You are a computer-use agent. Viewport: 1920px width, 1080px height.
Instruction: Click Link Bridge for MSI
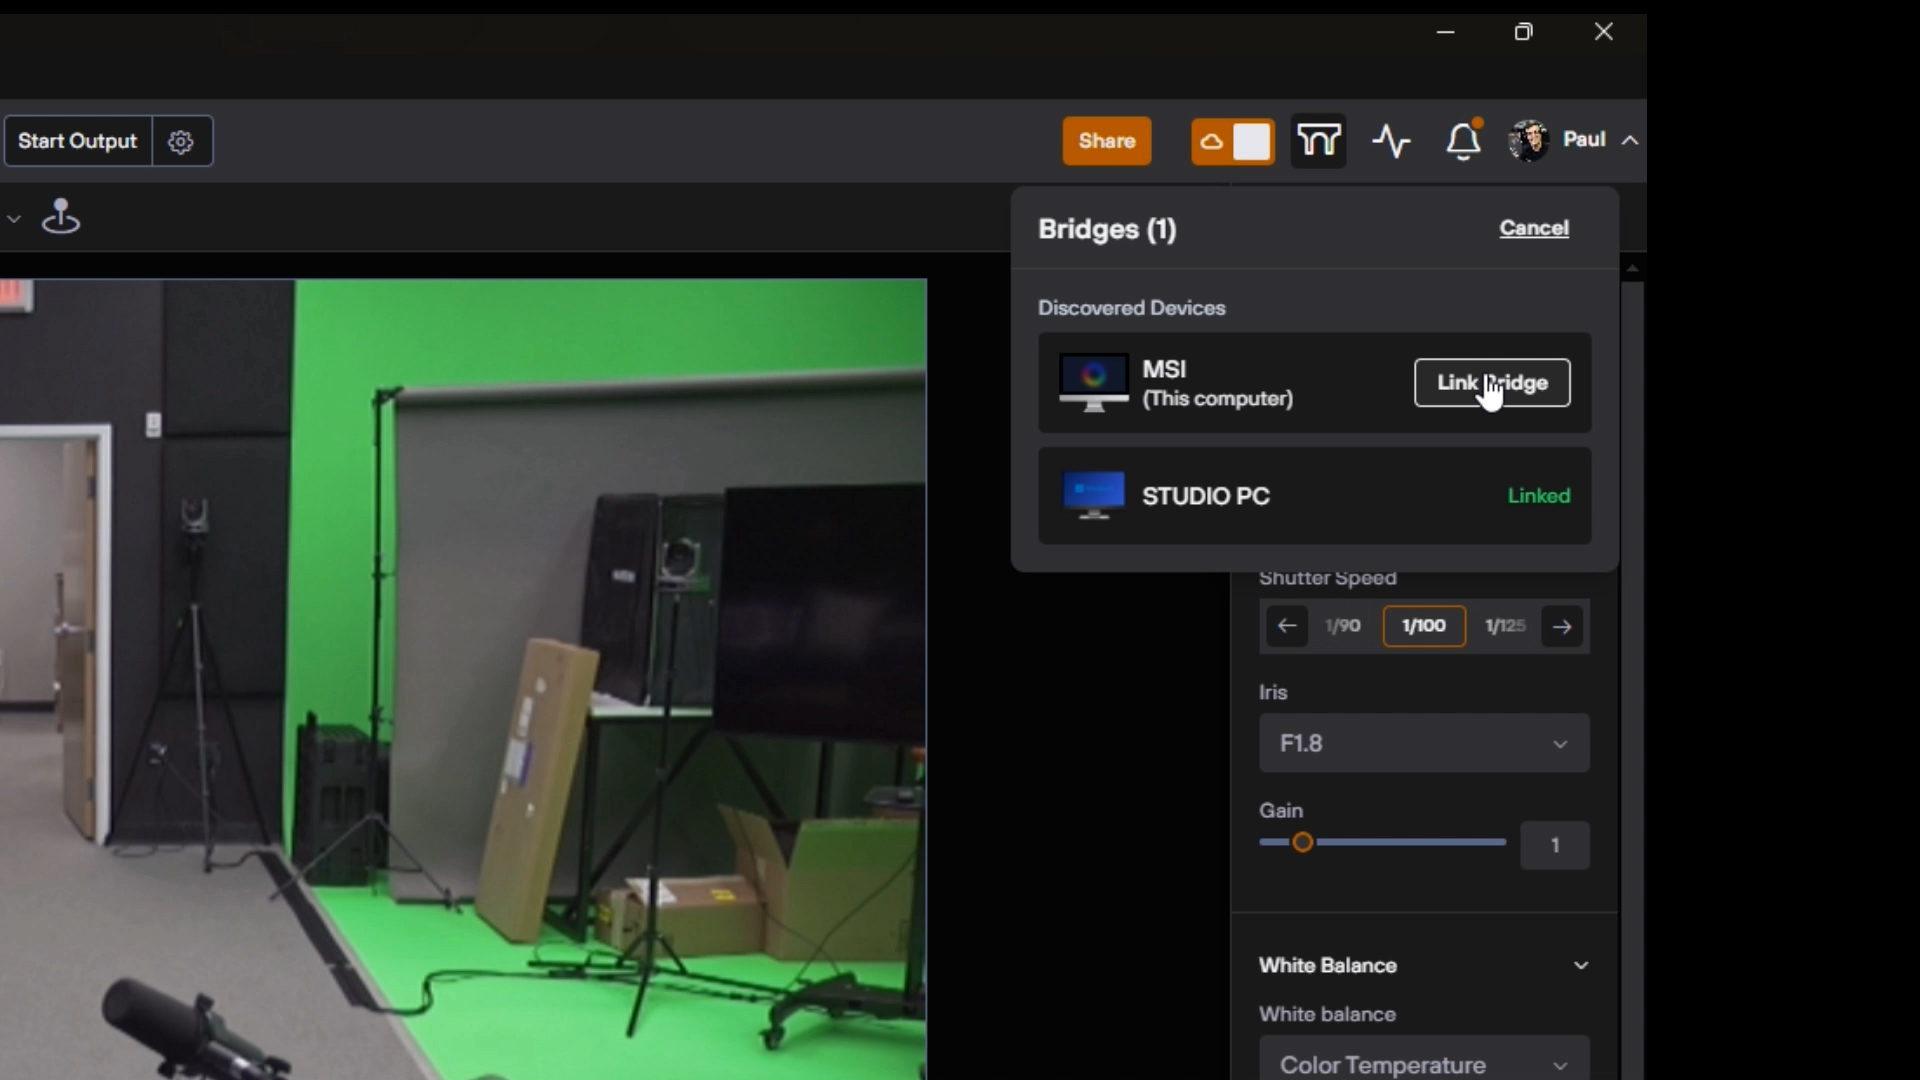[x=1492, y=383]
